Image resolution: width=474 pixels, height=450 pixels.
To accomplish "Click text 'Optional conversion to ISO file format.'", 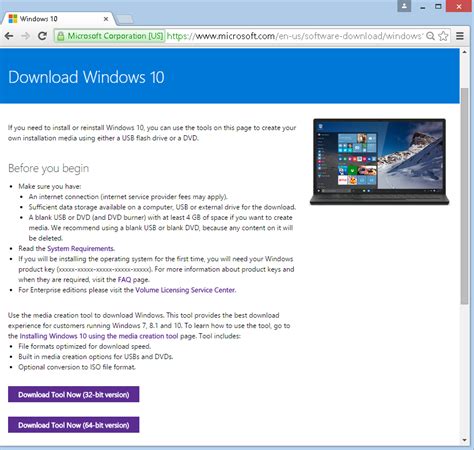I will click(77, 367).
